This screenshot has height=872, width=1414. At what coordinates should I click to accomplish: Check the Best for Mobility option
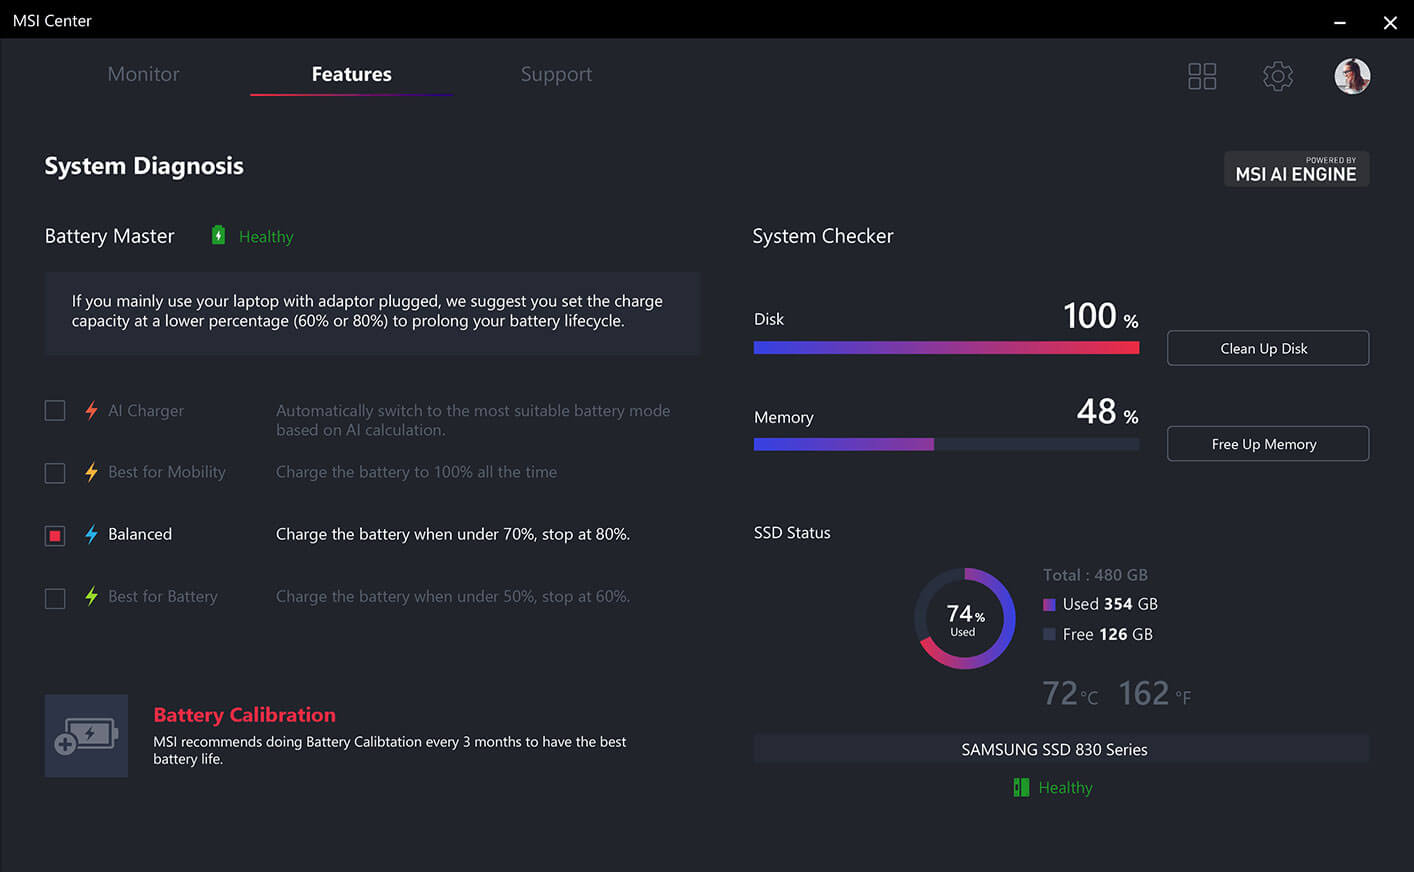coord(55,473)
